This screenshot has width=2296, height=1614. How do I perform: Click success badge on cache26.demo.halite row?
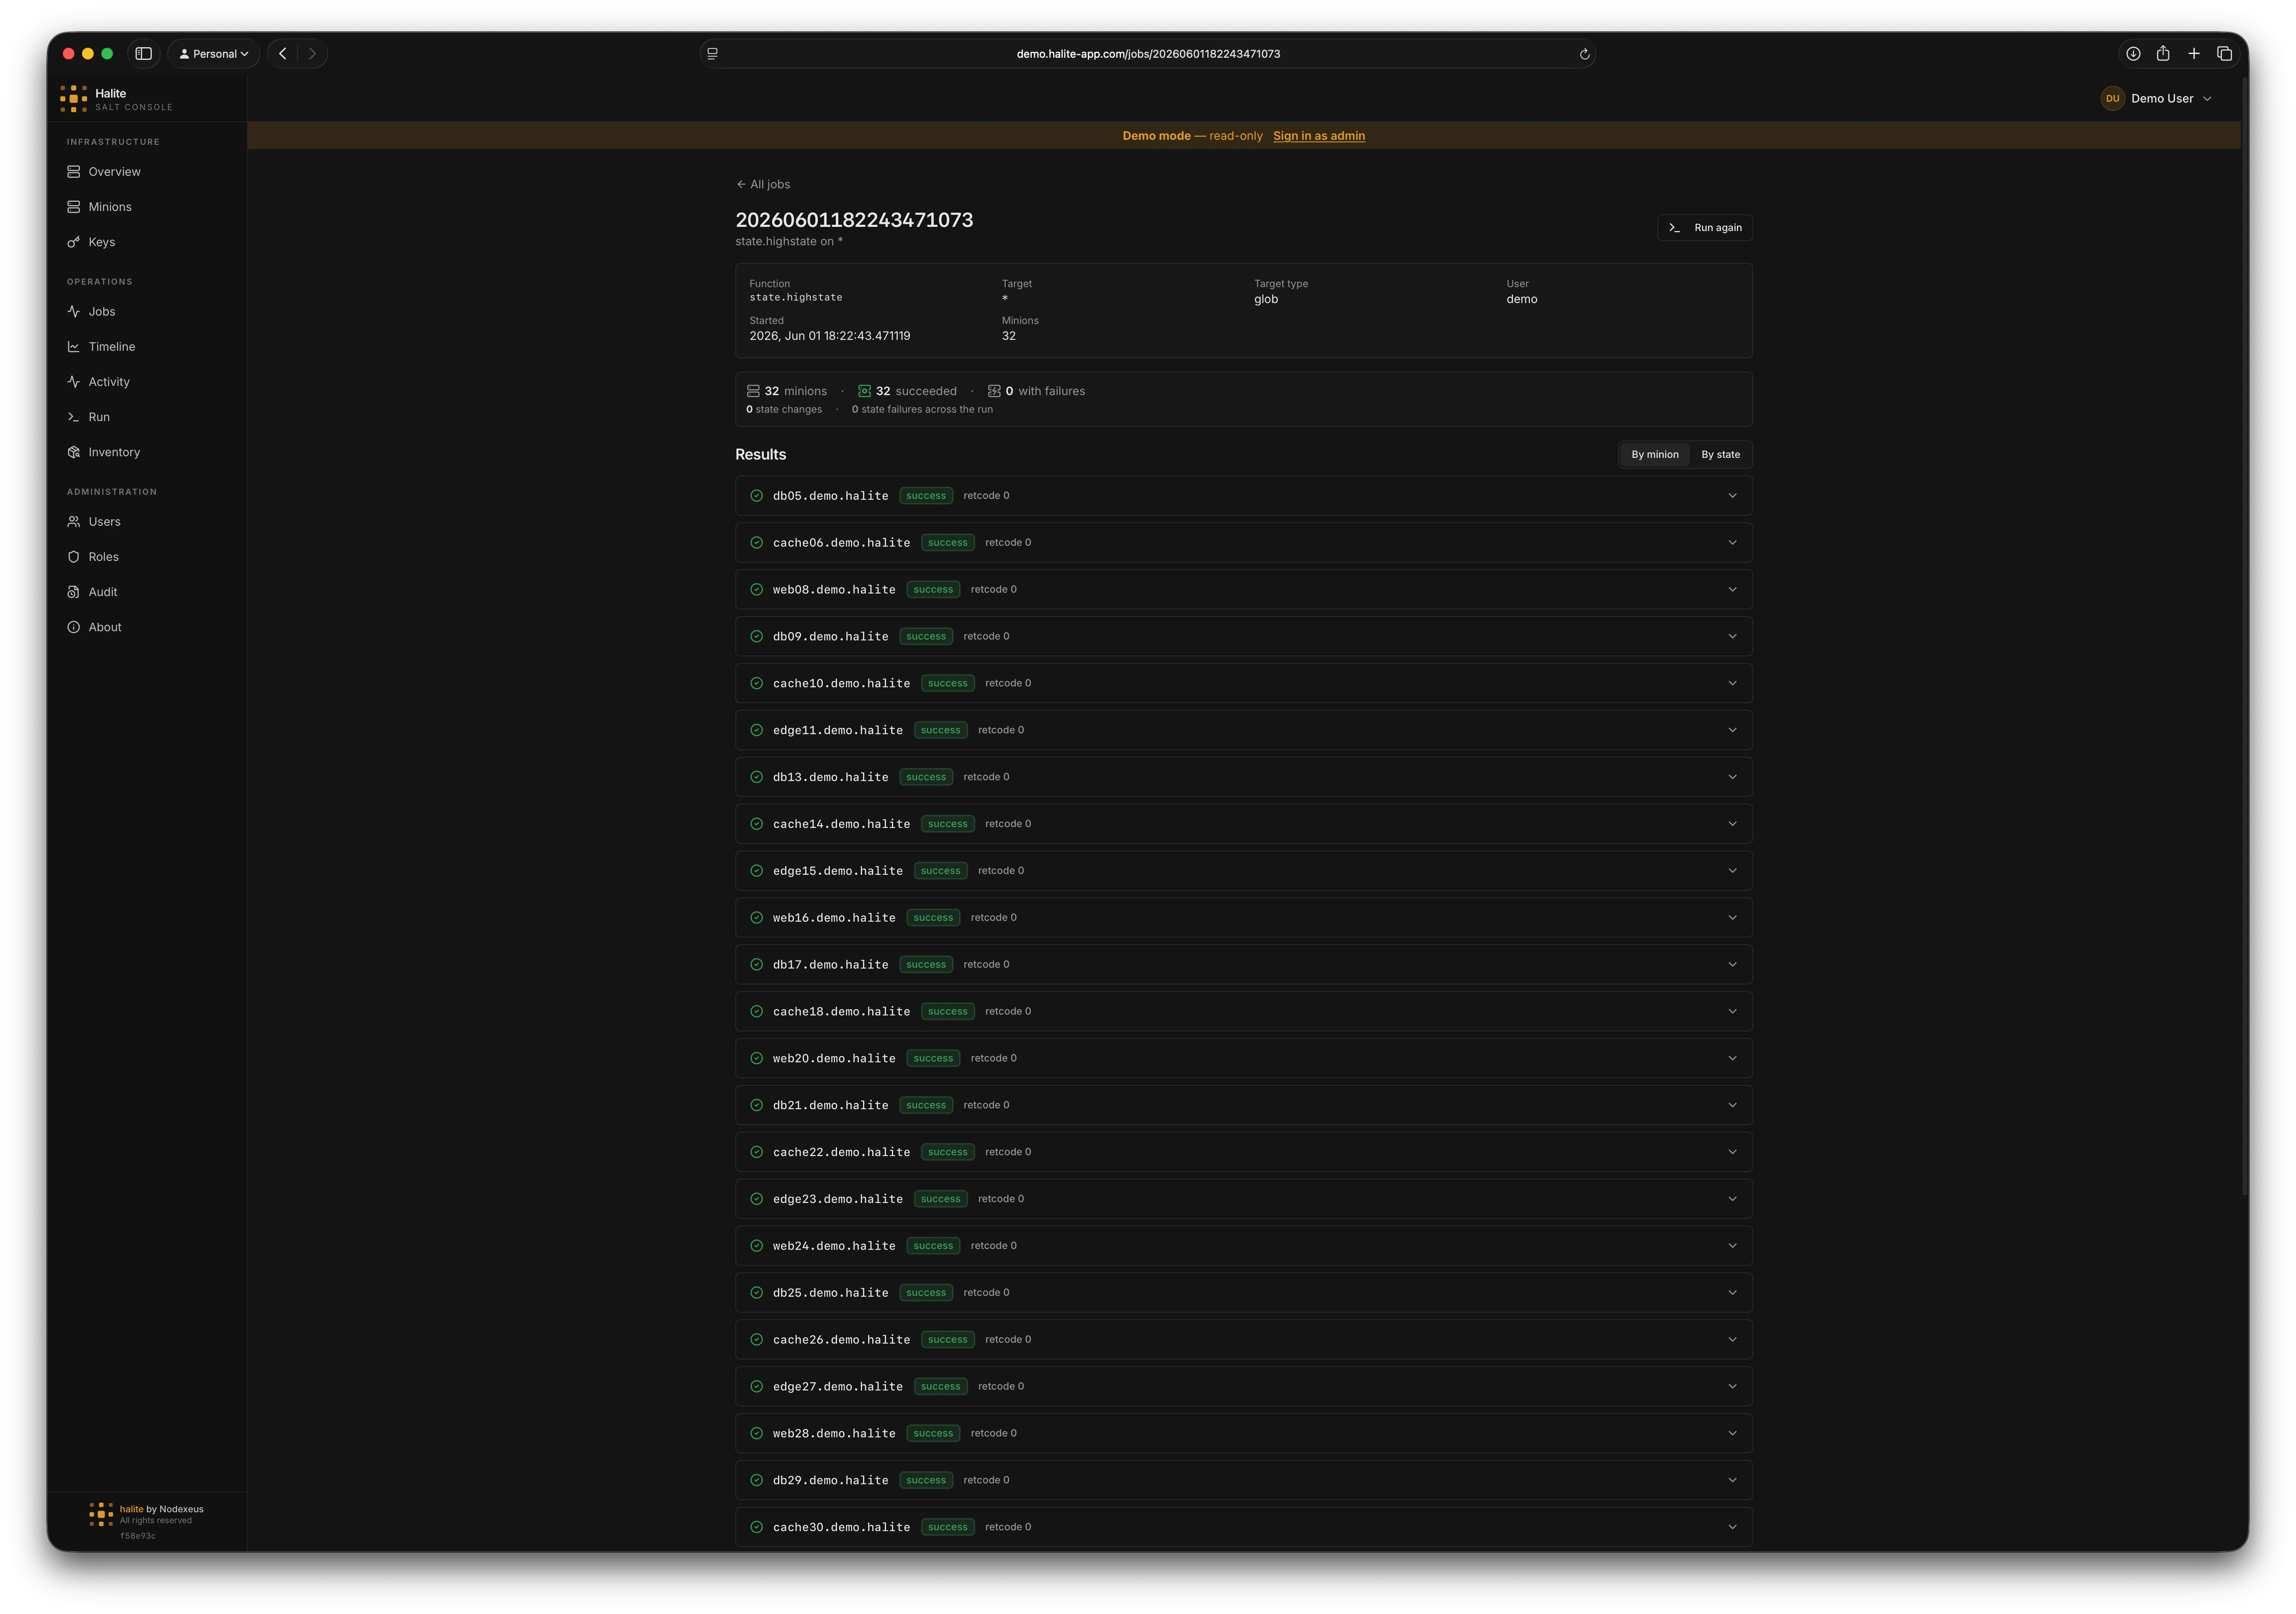(x=947, y=1340)
